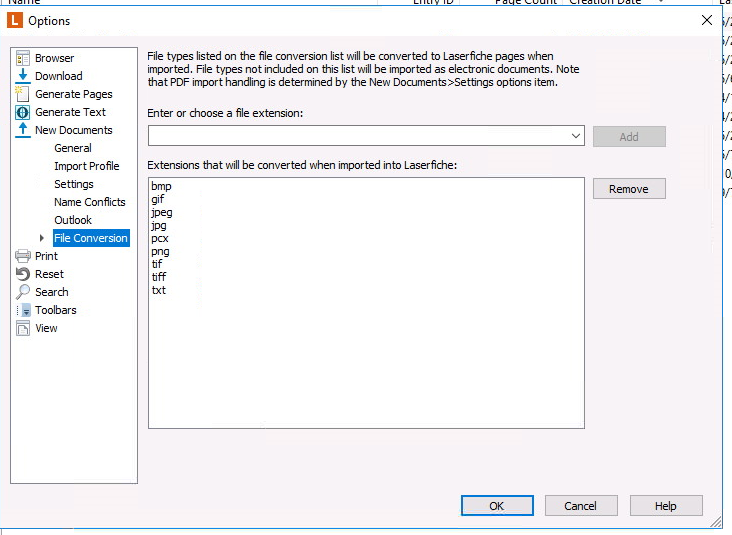
Task: Click the Toolbars icon
Action: click(x=23, y=310)
